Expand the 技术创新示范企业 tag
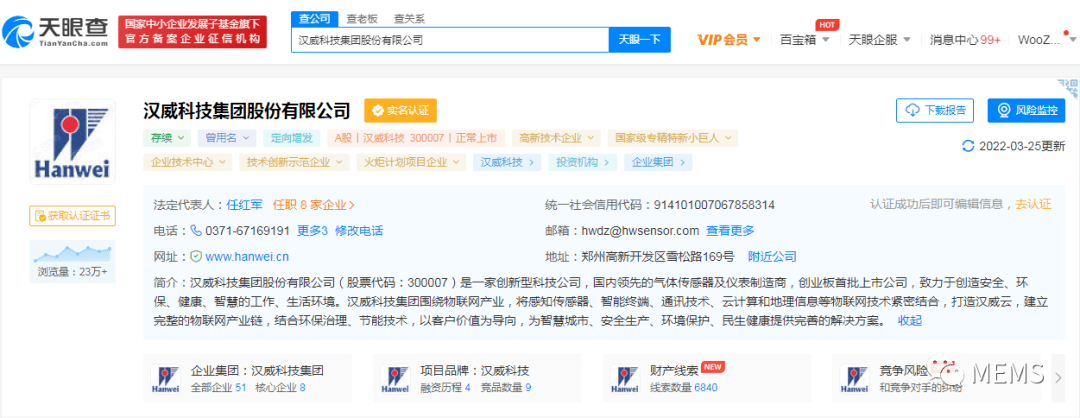 pyautogui.click(x=295, y=163)
